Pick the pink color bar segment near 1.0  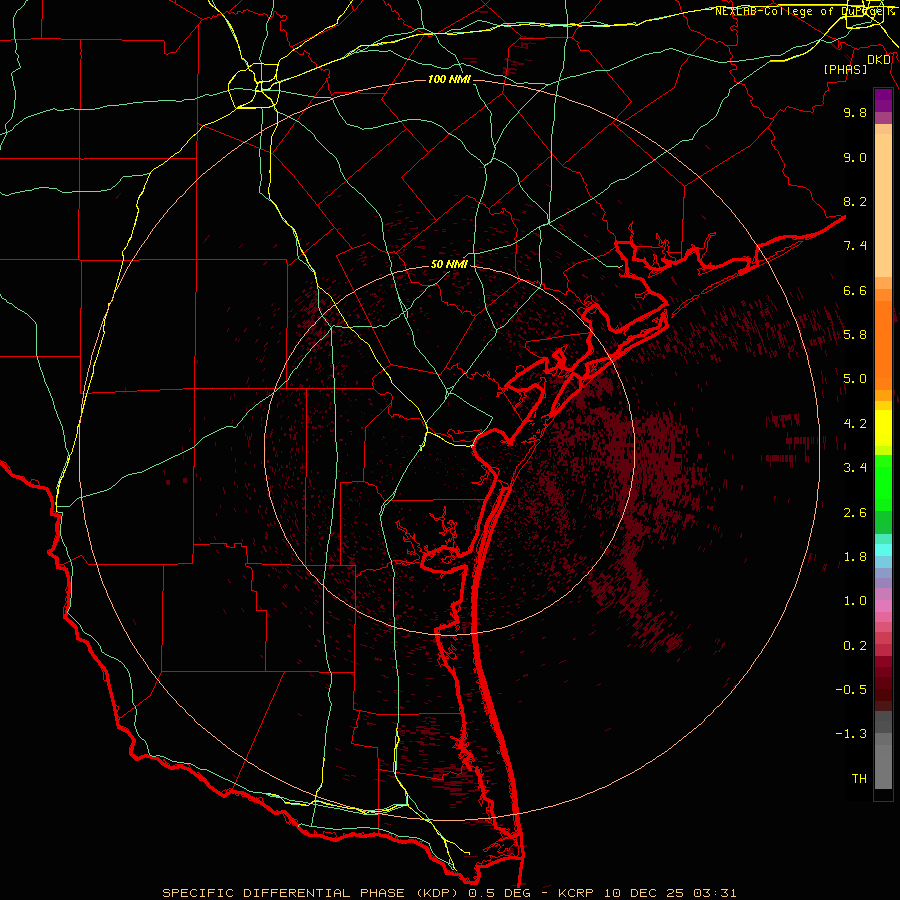coord(883,606)
